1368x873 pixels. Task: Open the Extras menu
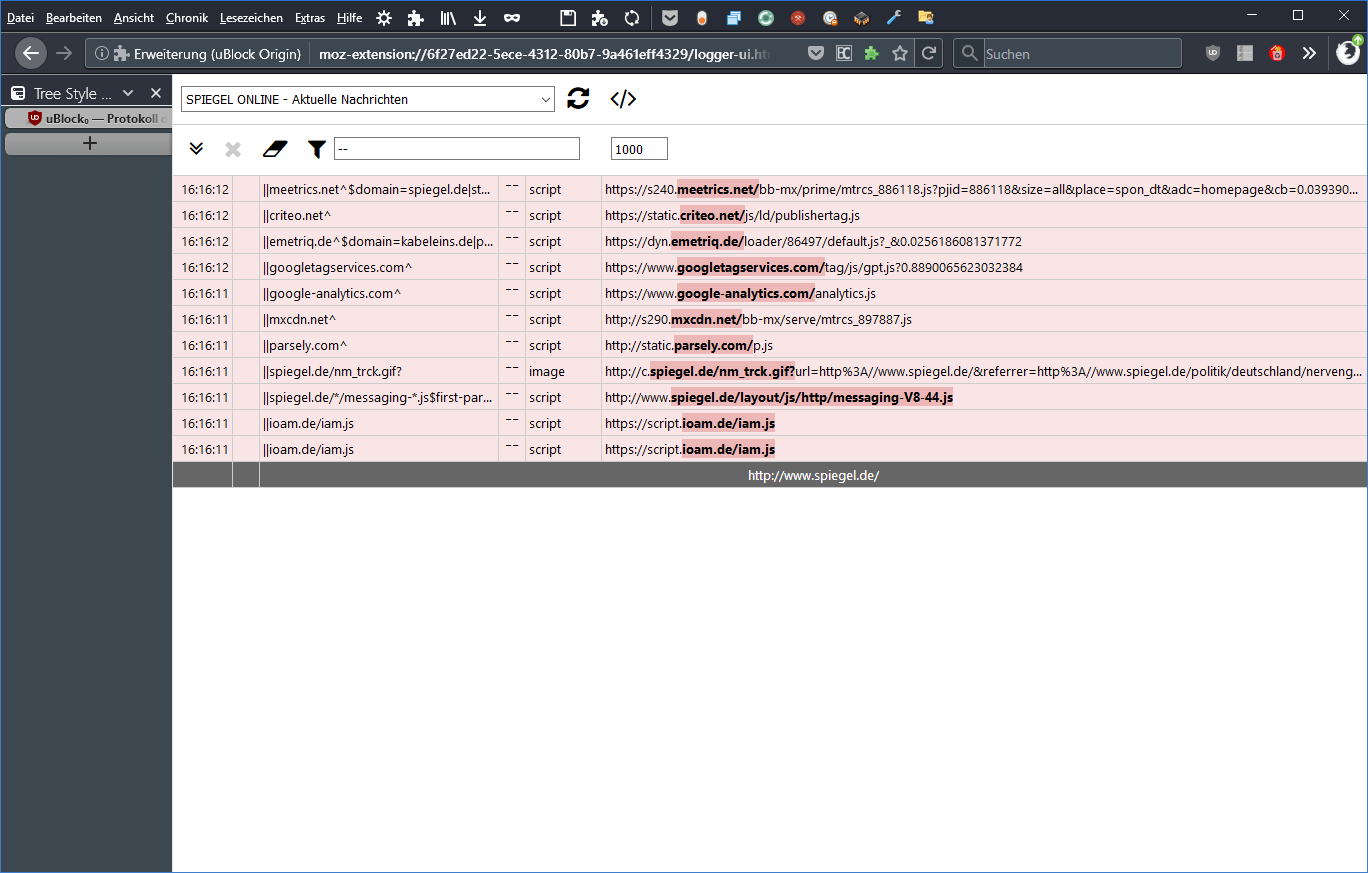(310, 18)
